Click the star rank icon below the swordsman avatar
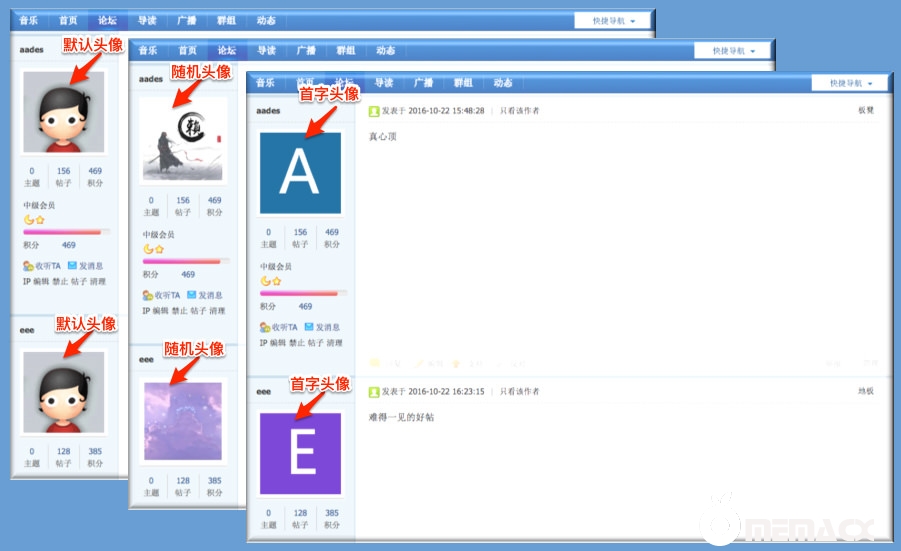The height and width of the screenshot is (551, 901). (x=159, y=249)
